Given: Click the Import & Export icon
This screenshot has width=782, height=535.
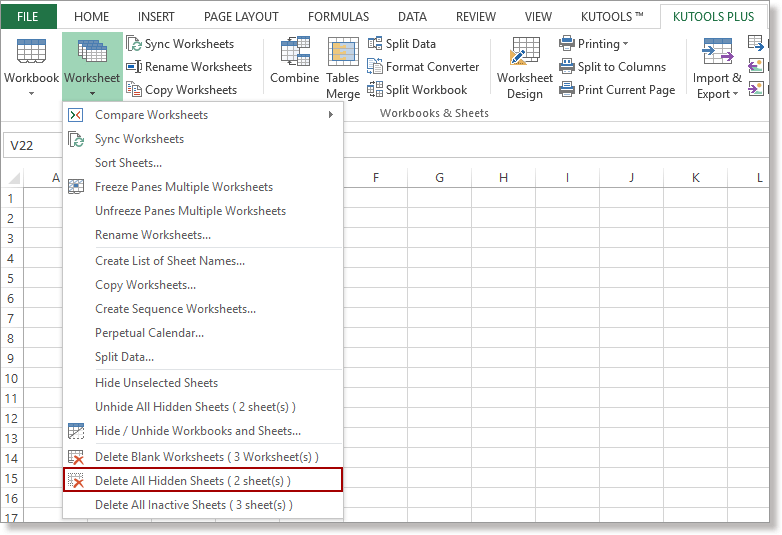Looking at the screenshot, I should coord(718,51).
